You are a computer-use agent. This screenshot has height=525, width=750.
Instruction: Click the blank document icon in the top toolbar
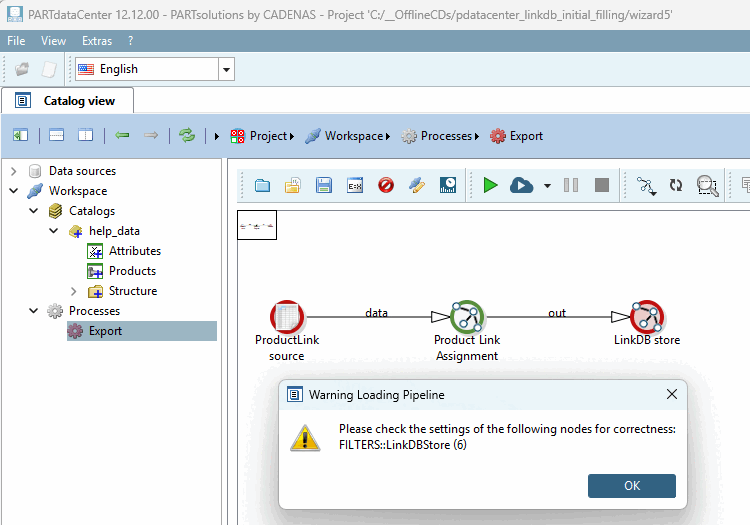pyautogui.click(x=49, y=69)
